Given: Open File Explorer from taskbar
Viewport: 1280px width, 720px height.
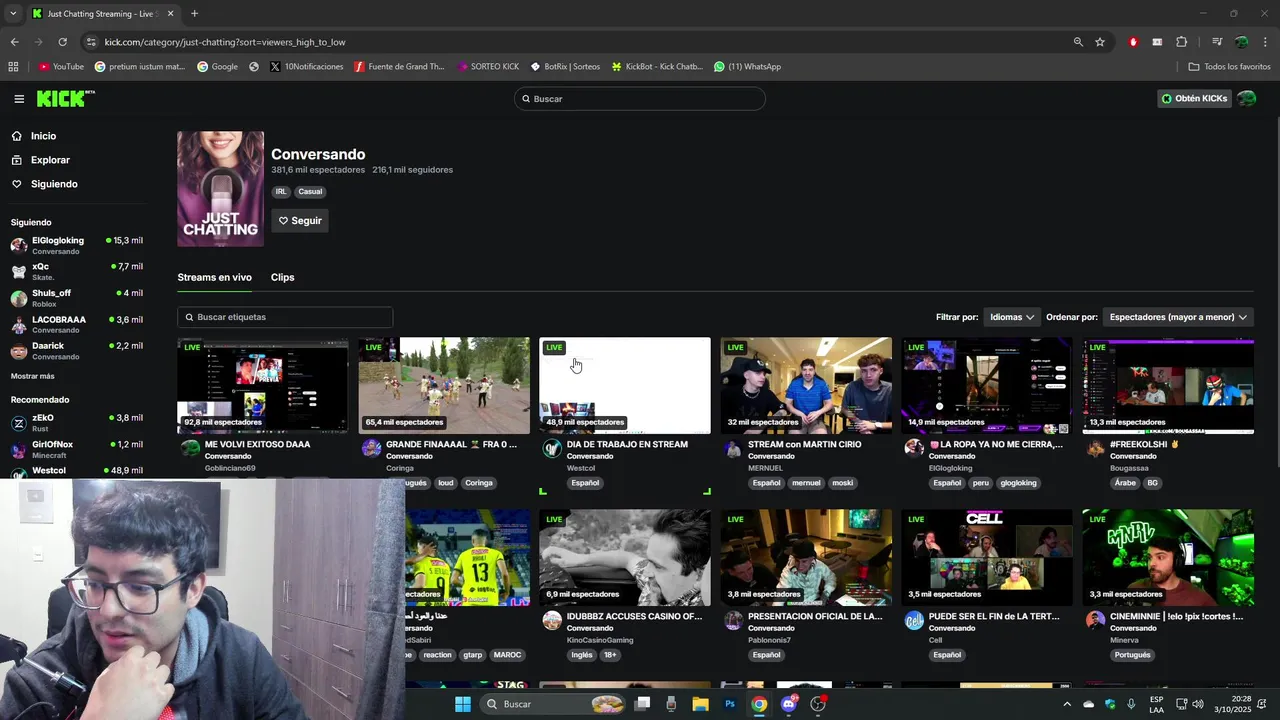Looking at the screenshot, I should coord(700,704).
